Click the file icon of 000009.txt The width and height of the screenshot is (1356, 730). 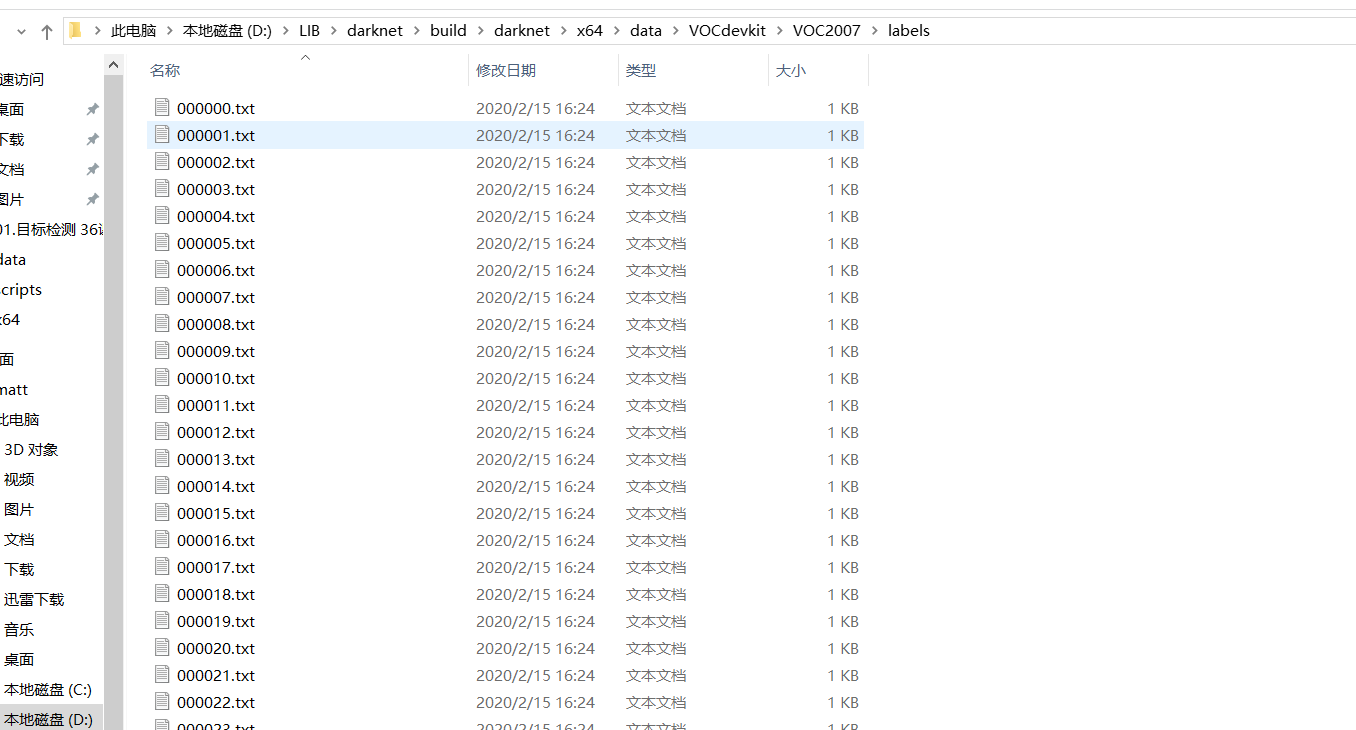162,350
